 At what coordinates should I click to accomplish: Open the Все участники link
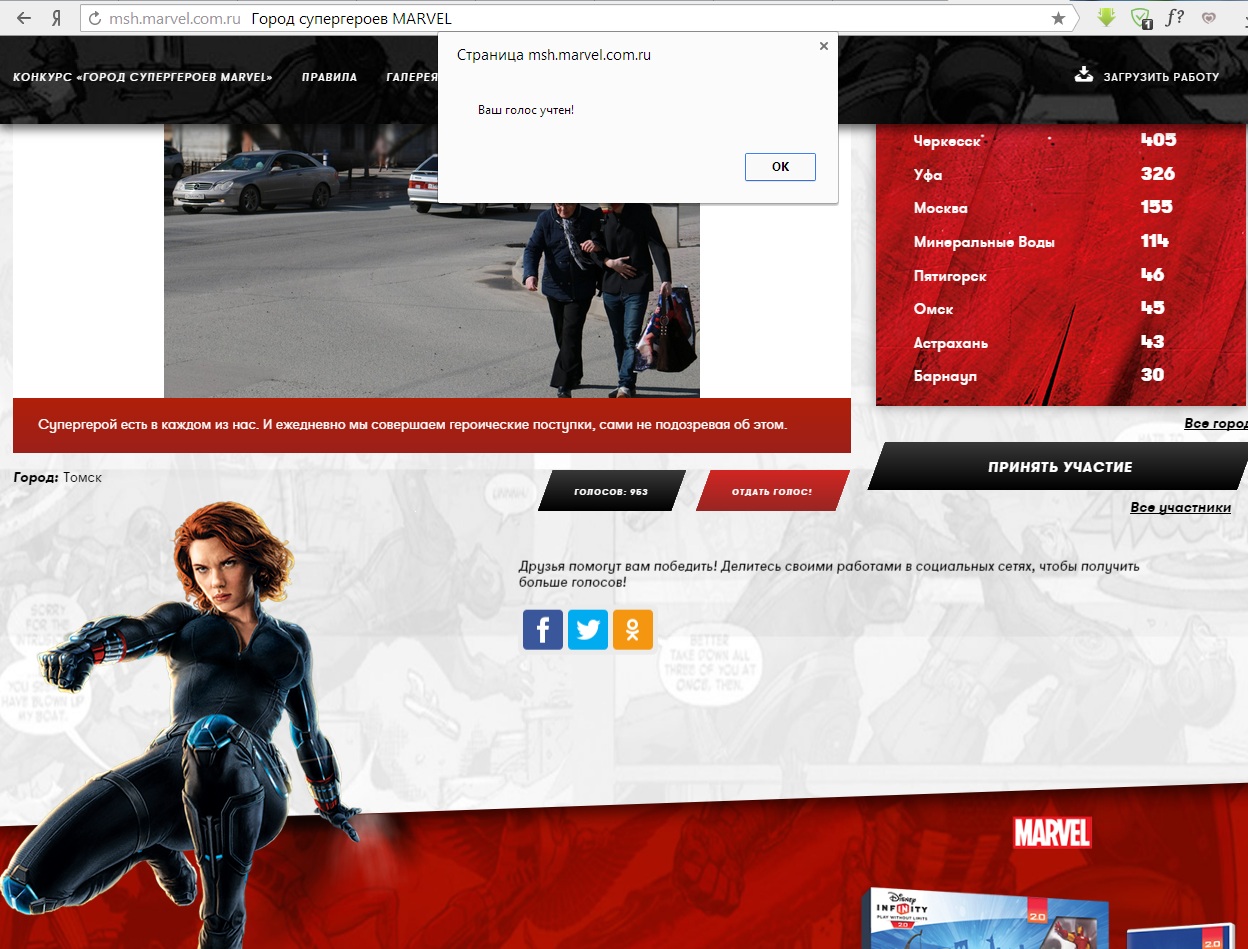pyautogui.click(x=1181, y=508)
